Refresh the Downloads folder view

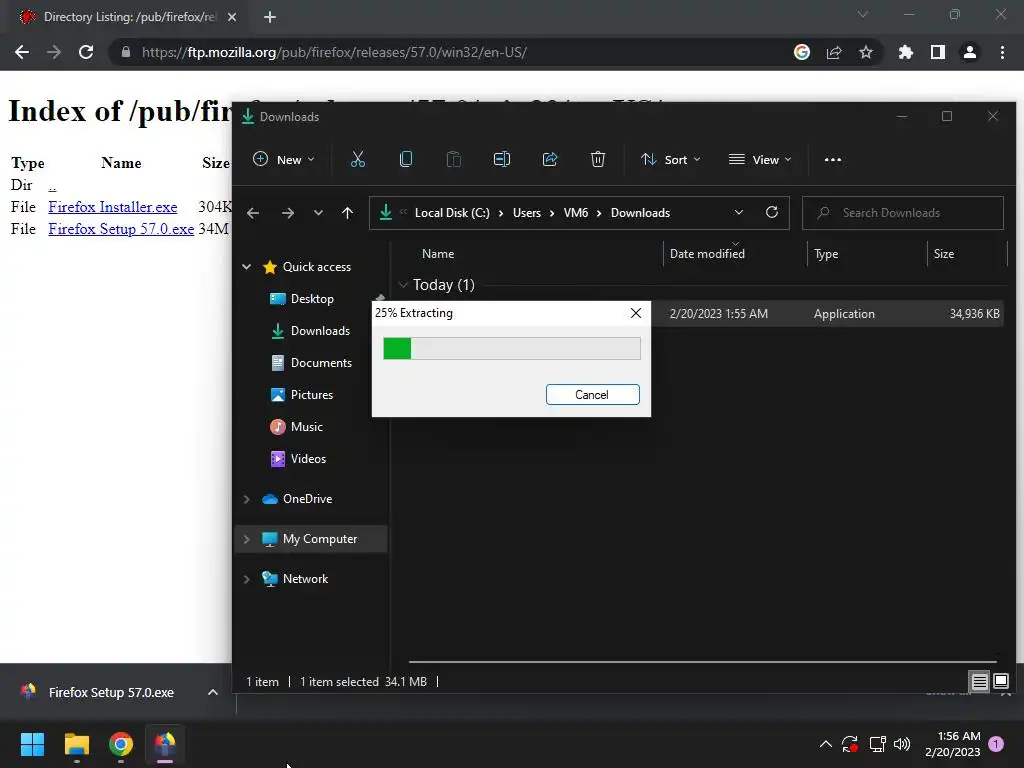click(x=771, y=212)
